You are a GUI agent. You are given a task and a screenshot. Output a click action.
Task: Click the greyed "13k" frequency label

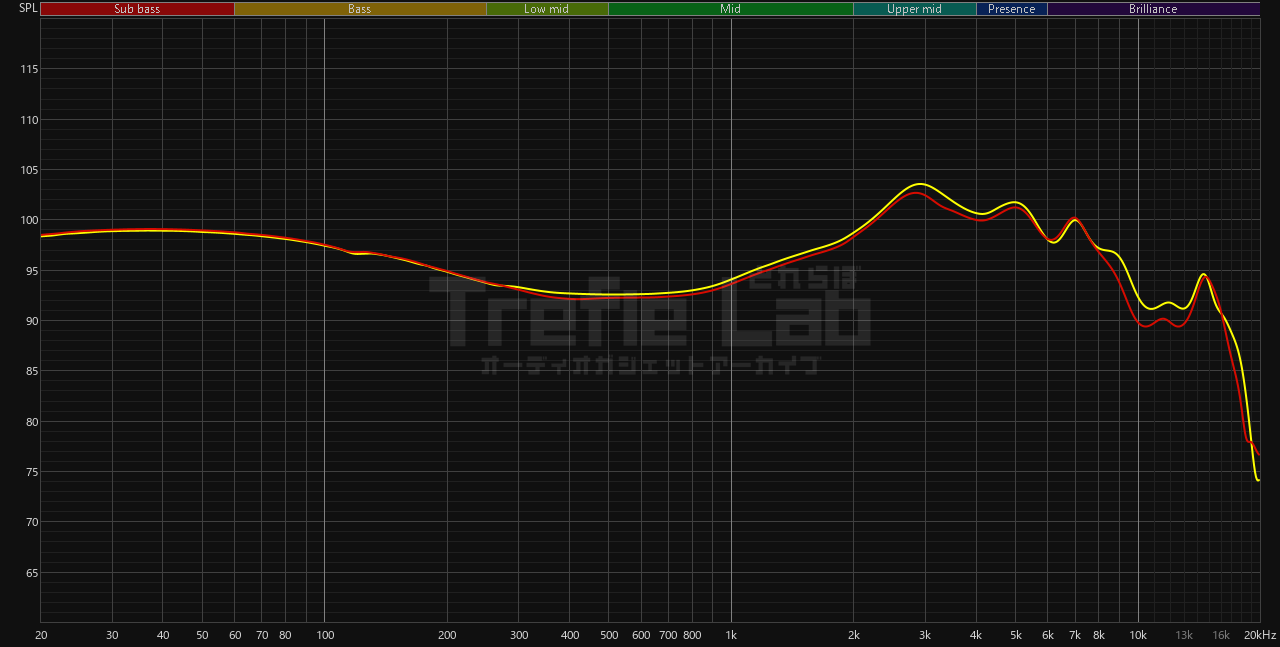tap(1184, 635)
